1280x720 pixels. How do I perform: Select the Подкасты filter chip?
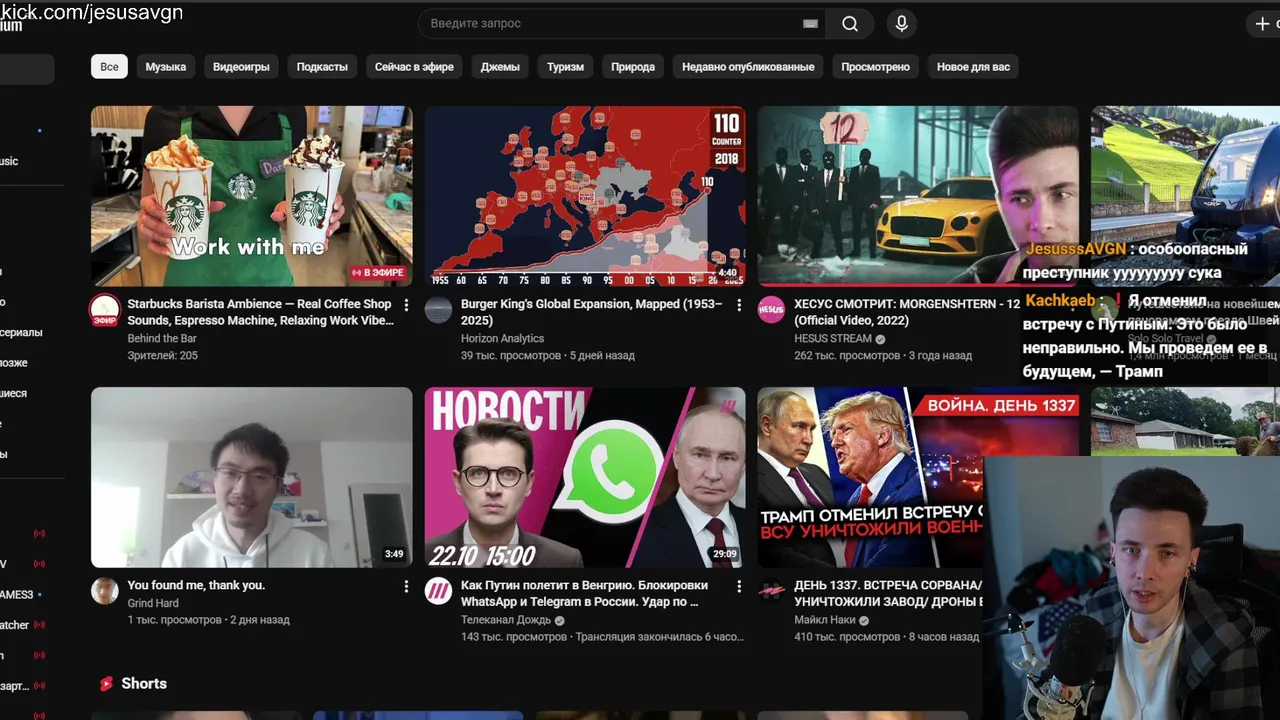[x=322, y=67]
